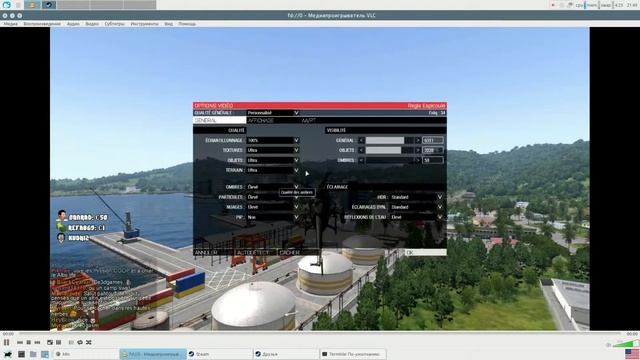Viewport: 640px width, 360px height.
Task: Click the US flag keyboard layout indicator
Action: coord(632,354)
